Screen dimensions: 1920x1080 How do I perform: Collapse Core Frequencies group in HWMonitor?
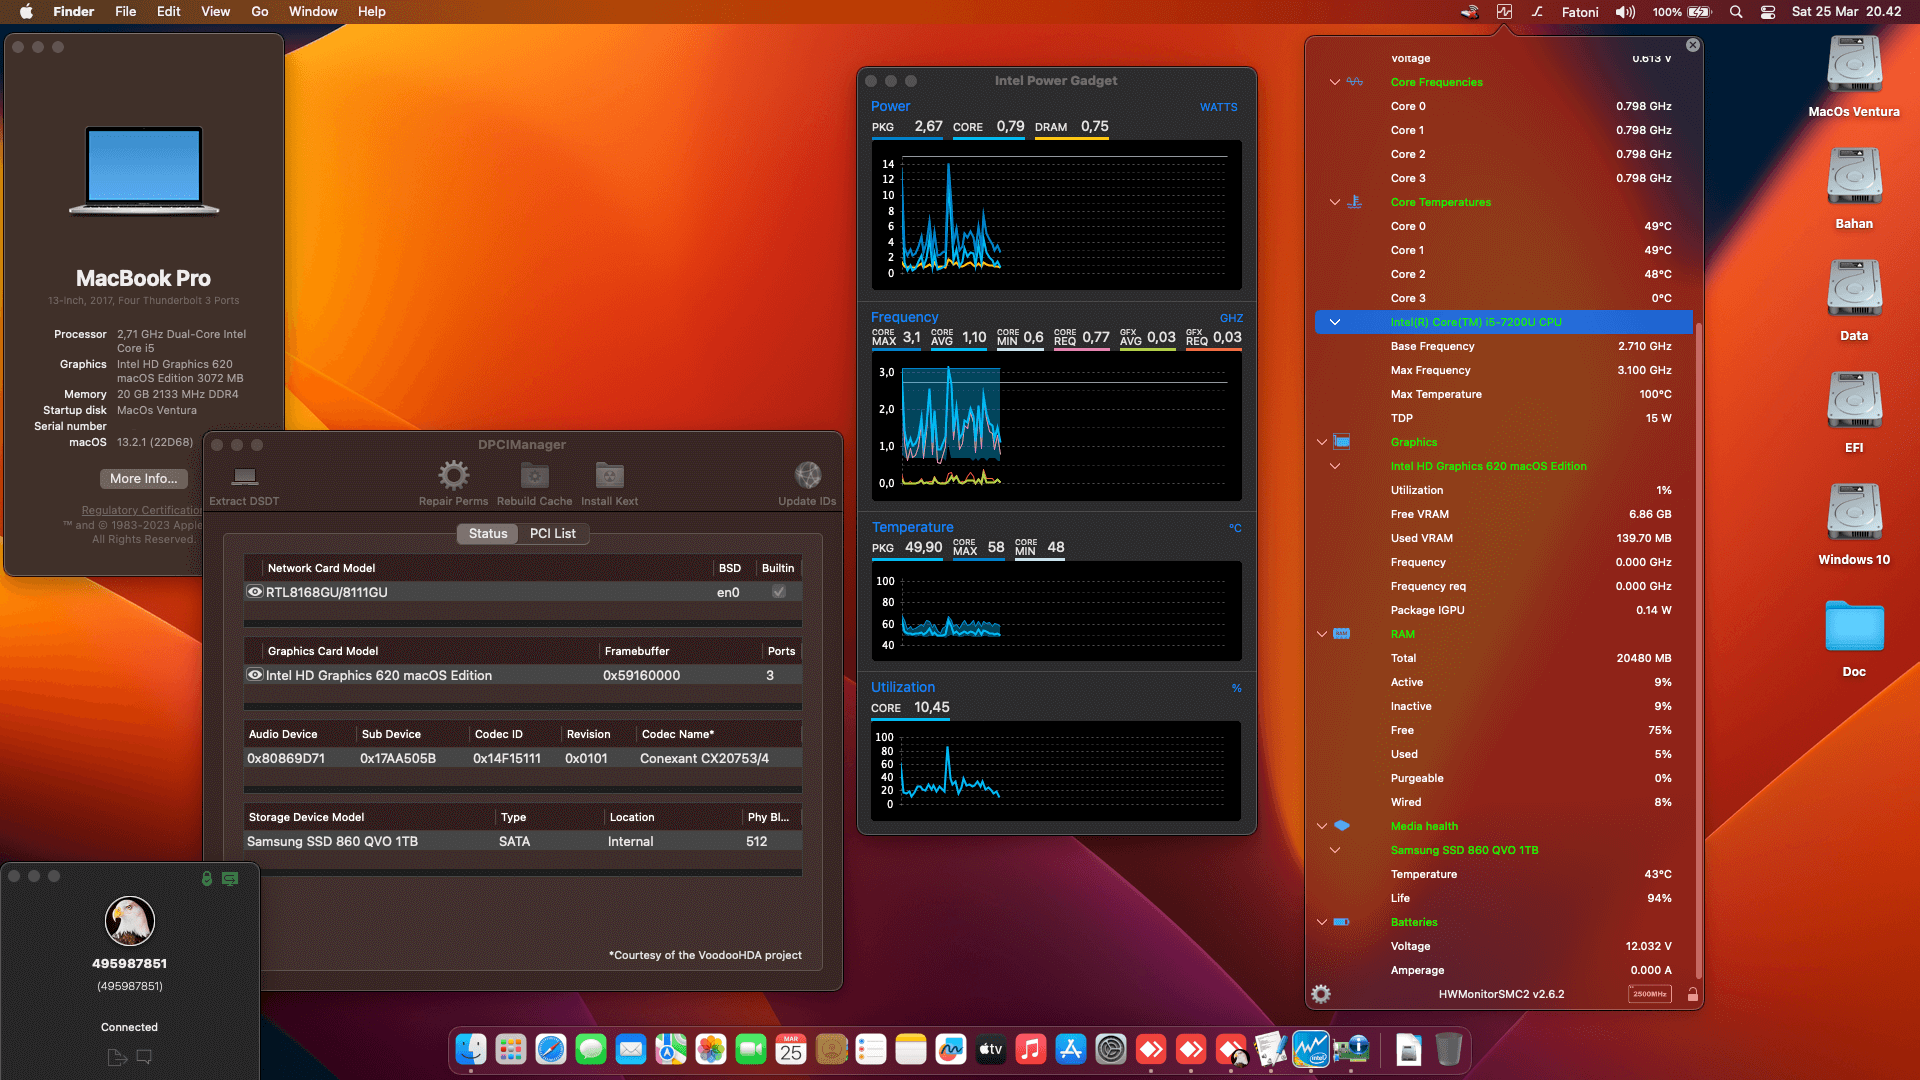[x=1334, y=82]
